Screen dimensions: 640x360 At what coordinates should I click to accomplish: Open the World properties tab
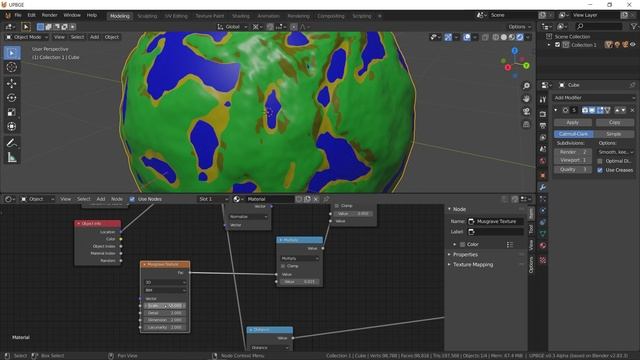point(543,161)
